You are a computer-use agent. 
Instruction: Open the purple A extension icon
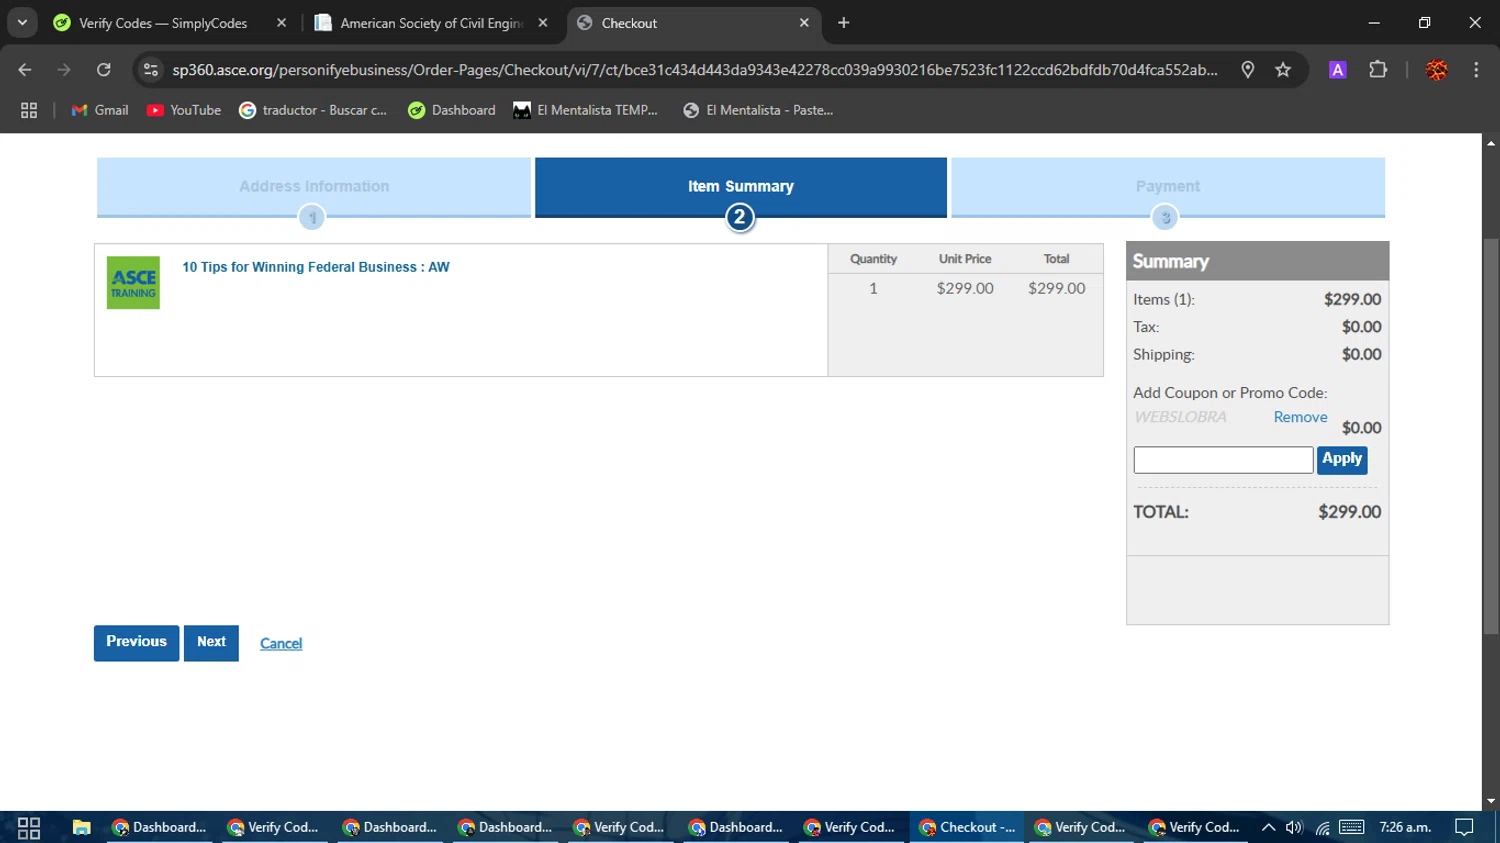1337,70
